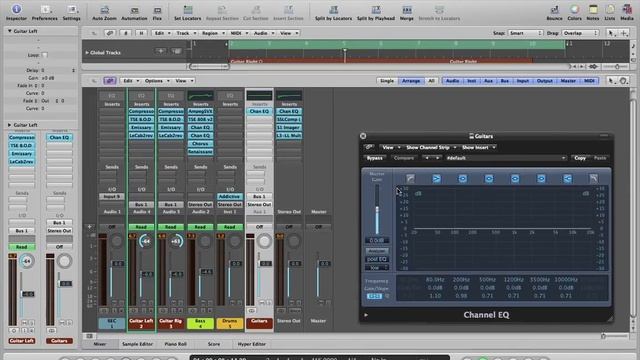Screen dimensions: 640x360
Task: Open the arrange Edit menu
Action: [162, 33]
